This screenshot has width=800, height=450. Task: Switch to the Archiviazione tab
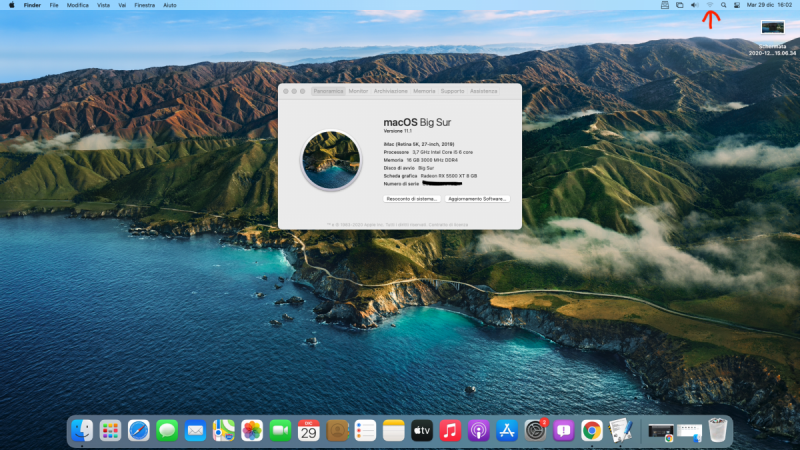tap(391, 91)
